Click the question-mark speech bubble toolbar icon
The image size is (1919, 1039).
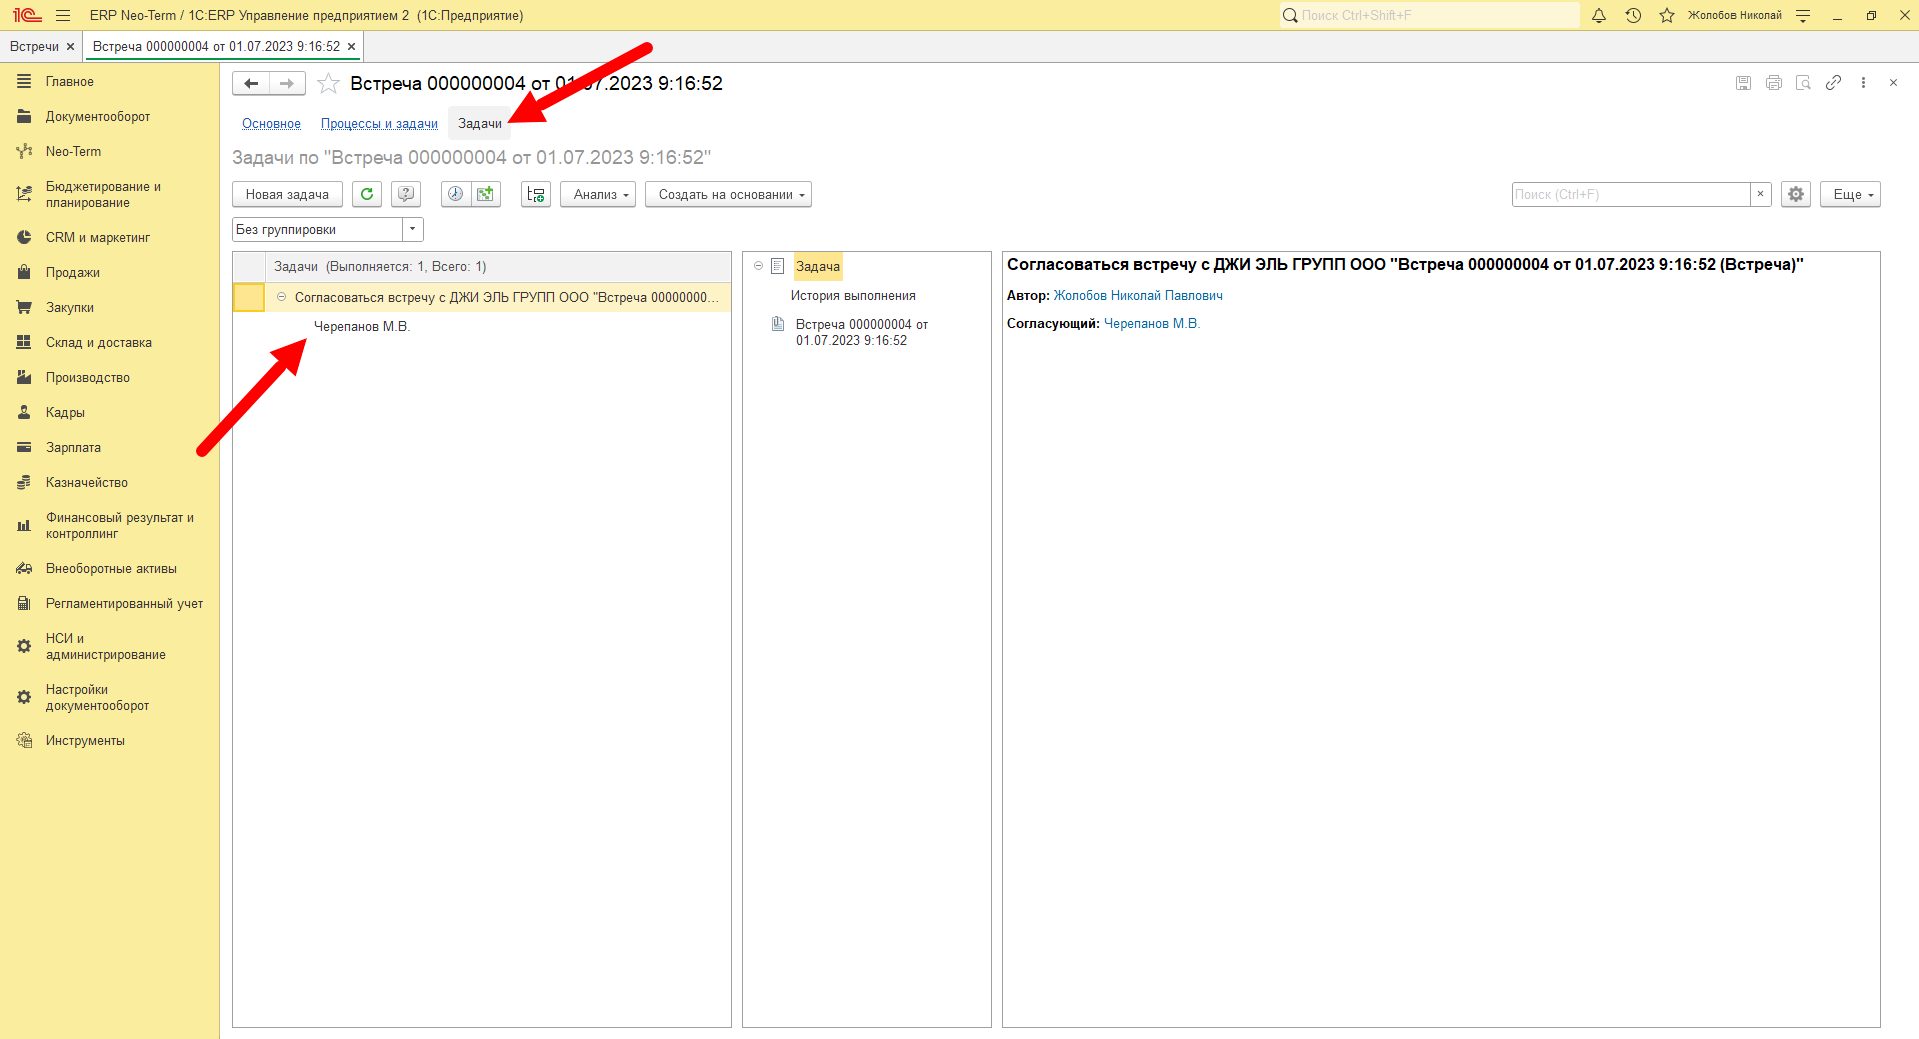[406, 194]
